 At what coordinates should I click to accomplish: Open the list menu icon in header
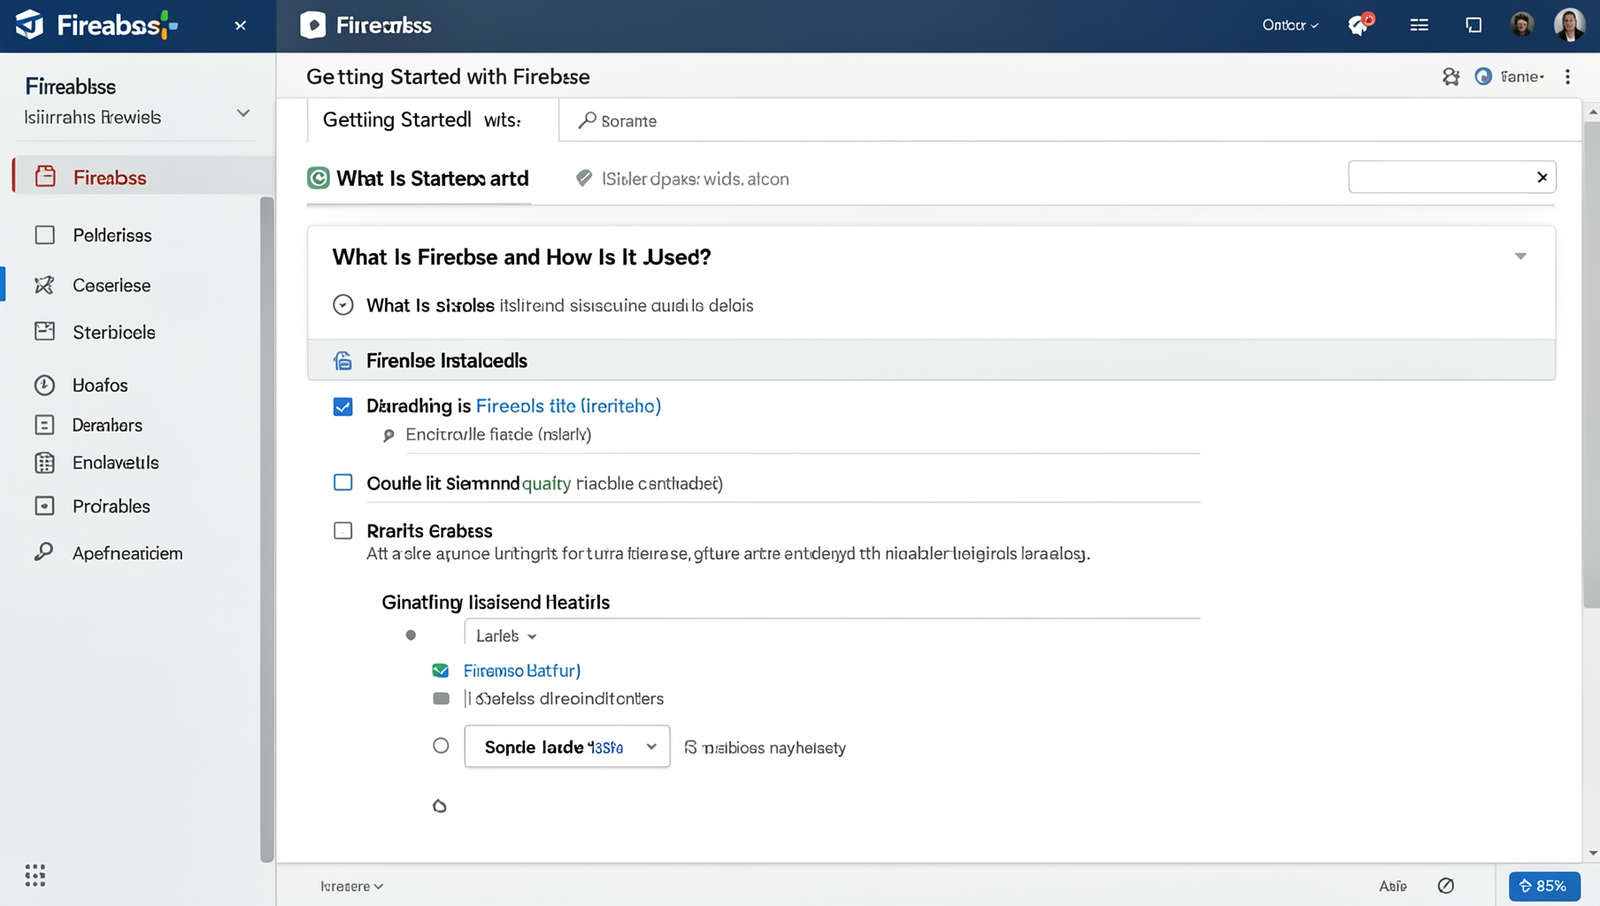(x=1419, y=25)
